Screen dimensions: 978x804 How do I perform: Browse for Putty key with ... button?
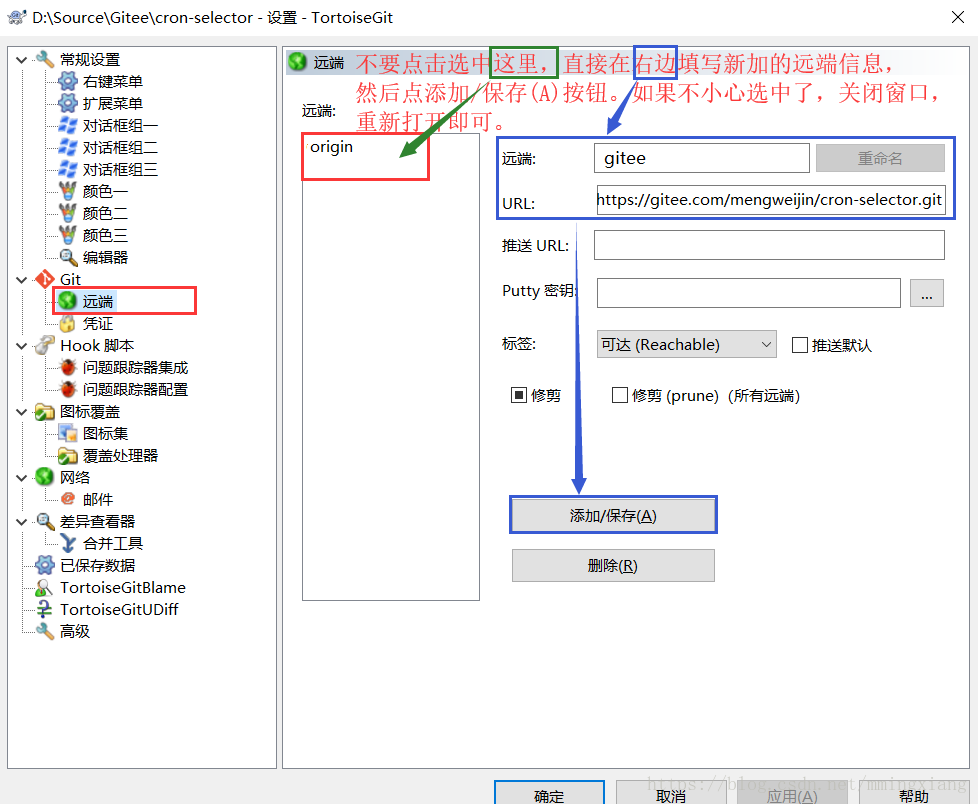coord(927,293)
